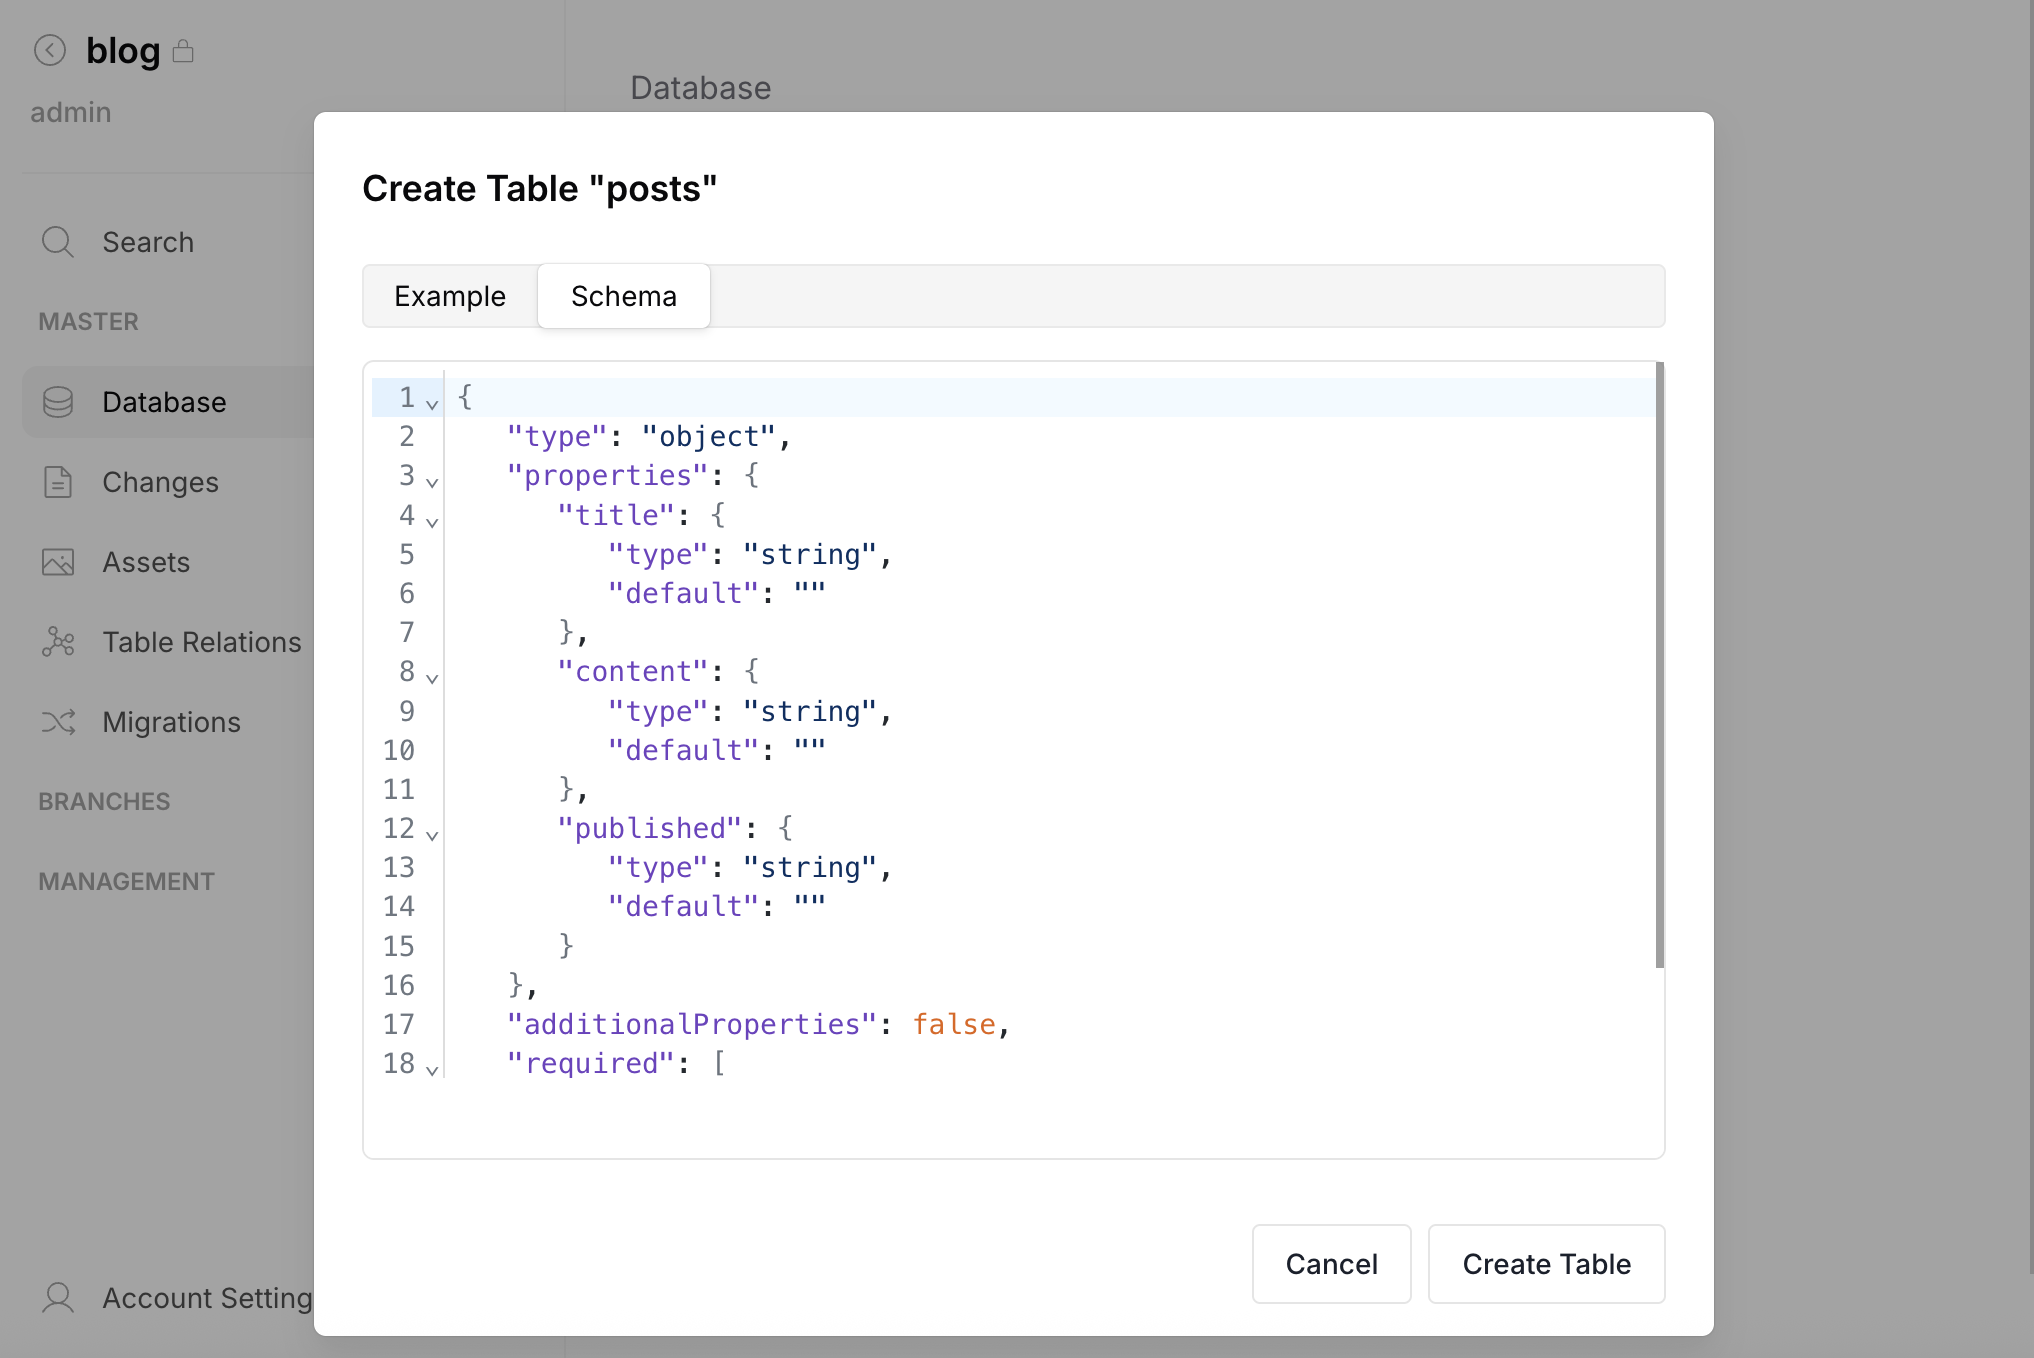Fold the published property at line 12
This screenshot has width=2034, height=1358.
pyautogui.click(x=432, y=835)
